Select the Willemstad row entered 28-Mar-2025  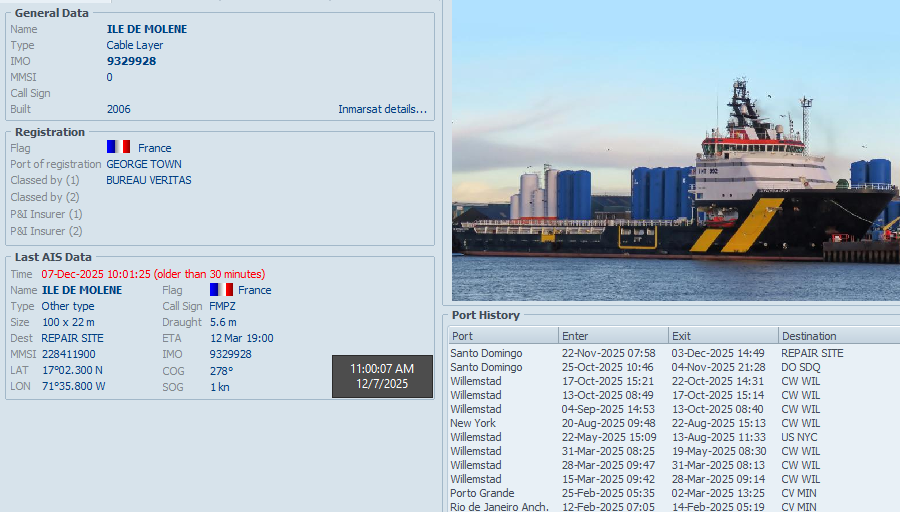pos(674,465)
